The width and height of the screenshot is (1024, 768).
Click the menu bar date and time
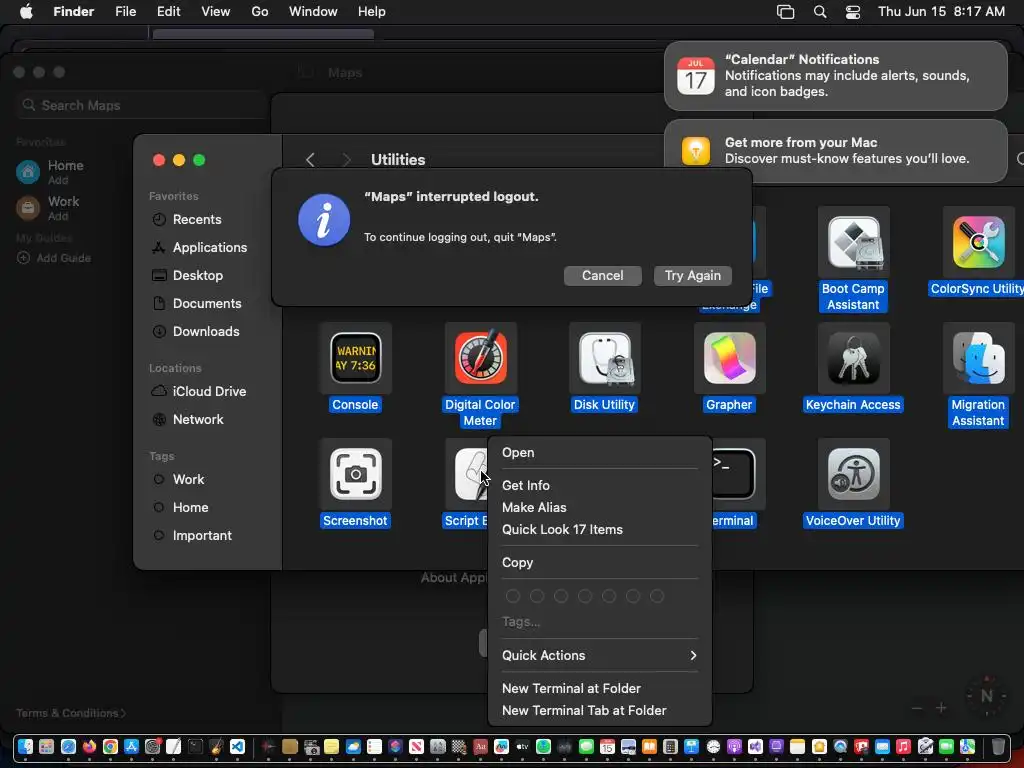941,12
